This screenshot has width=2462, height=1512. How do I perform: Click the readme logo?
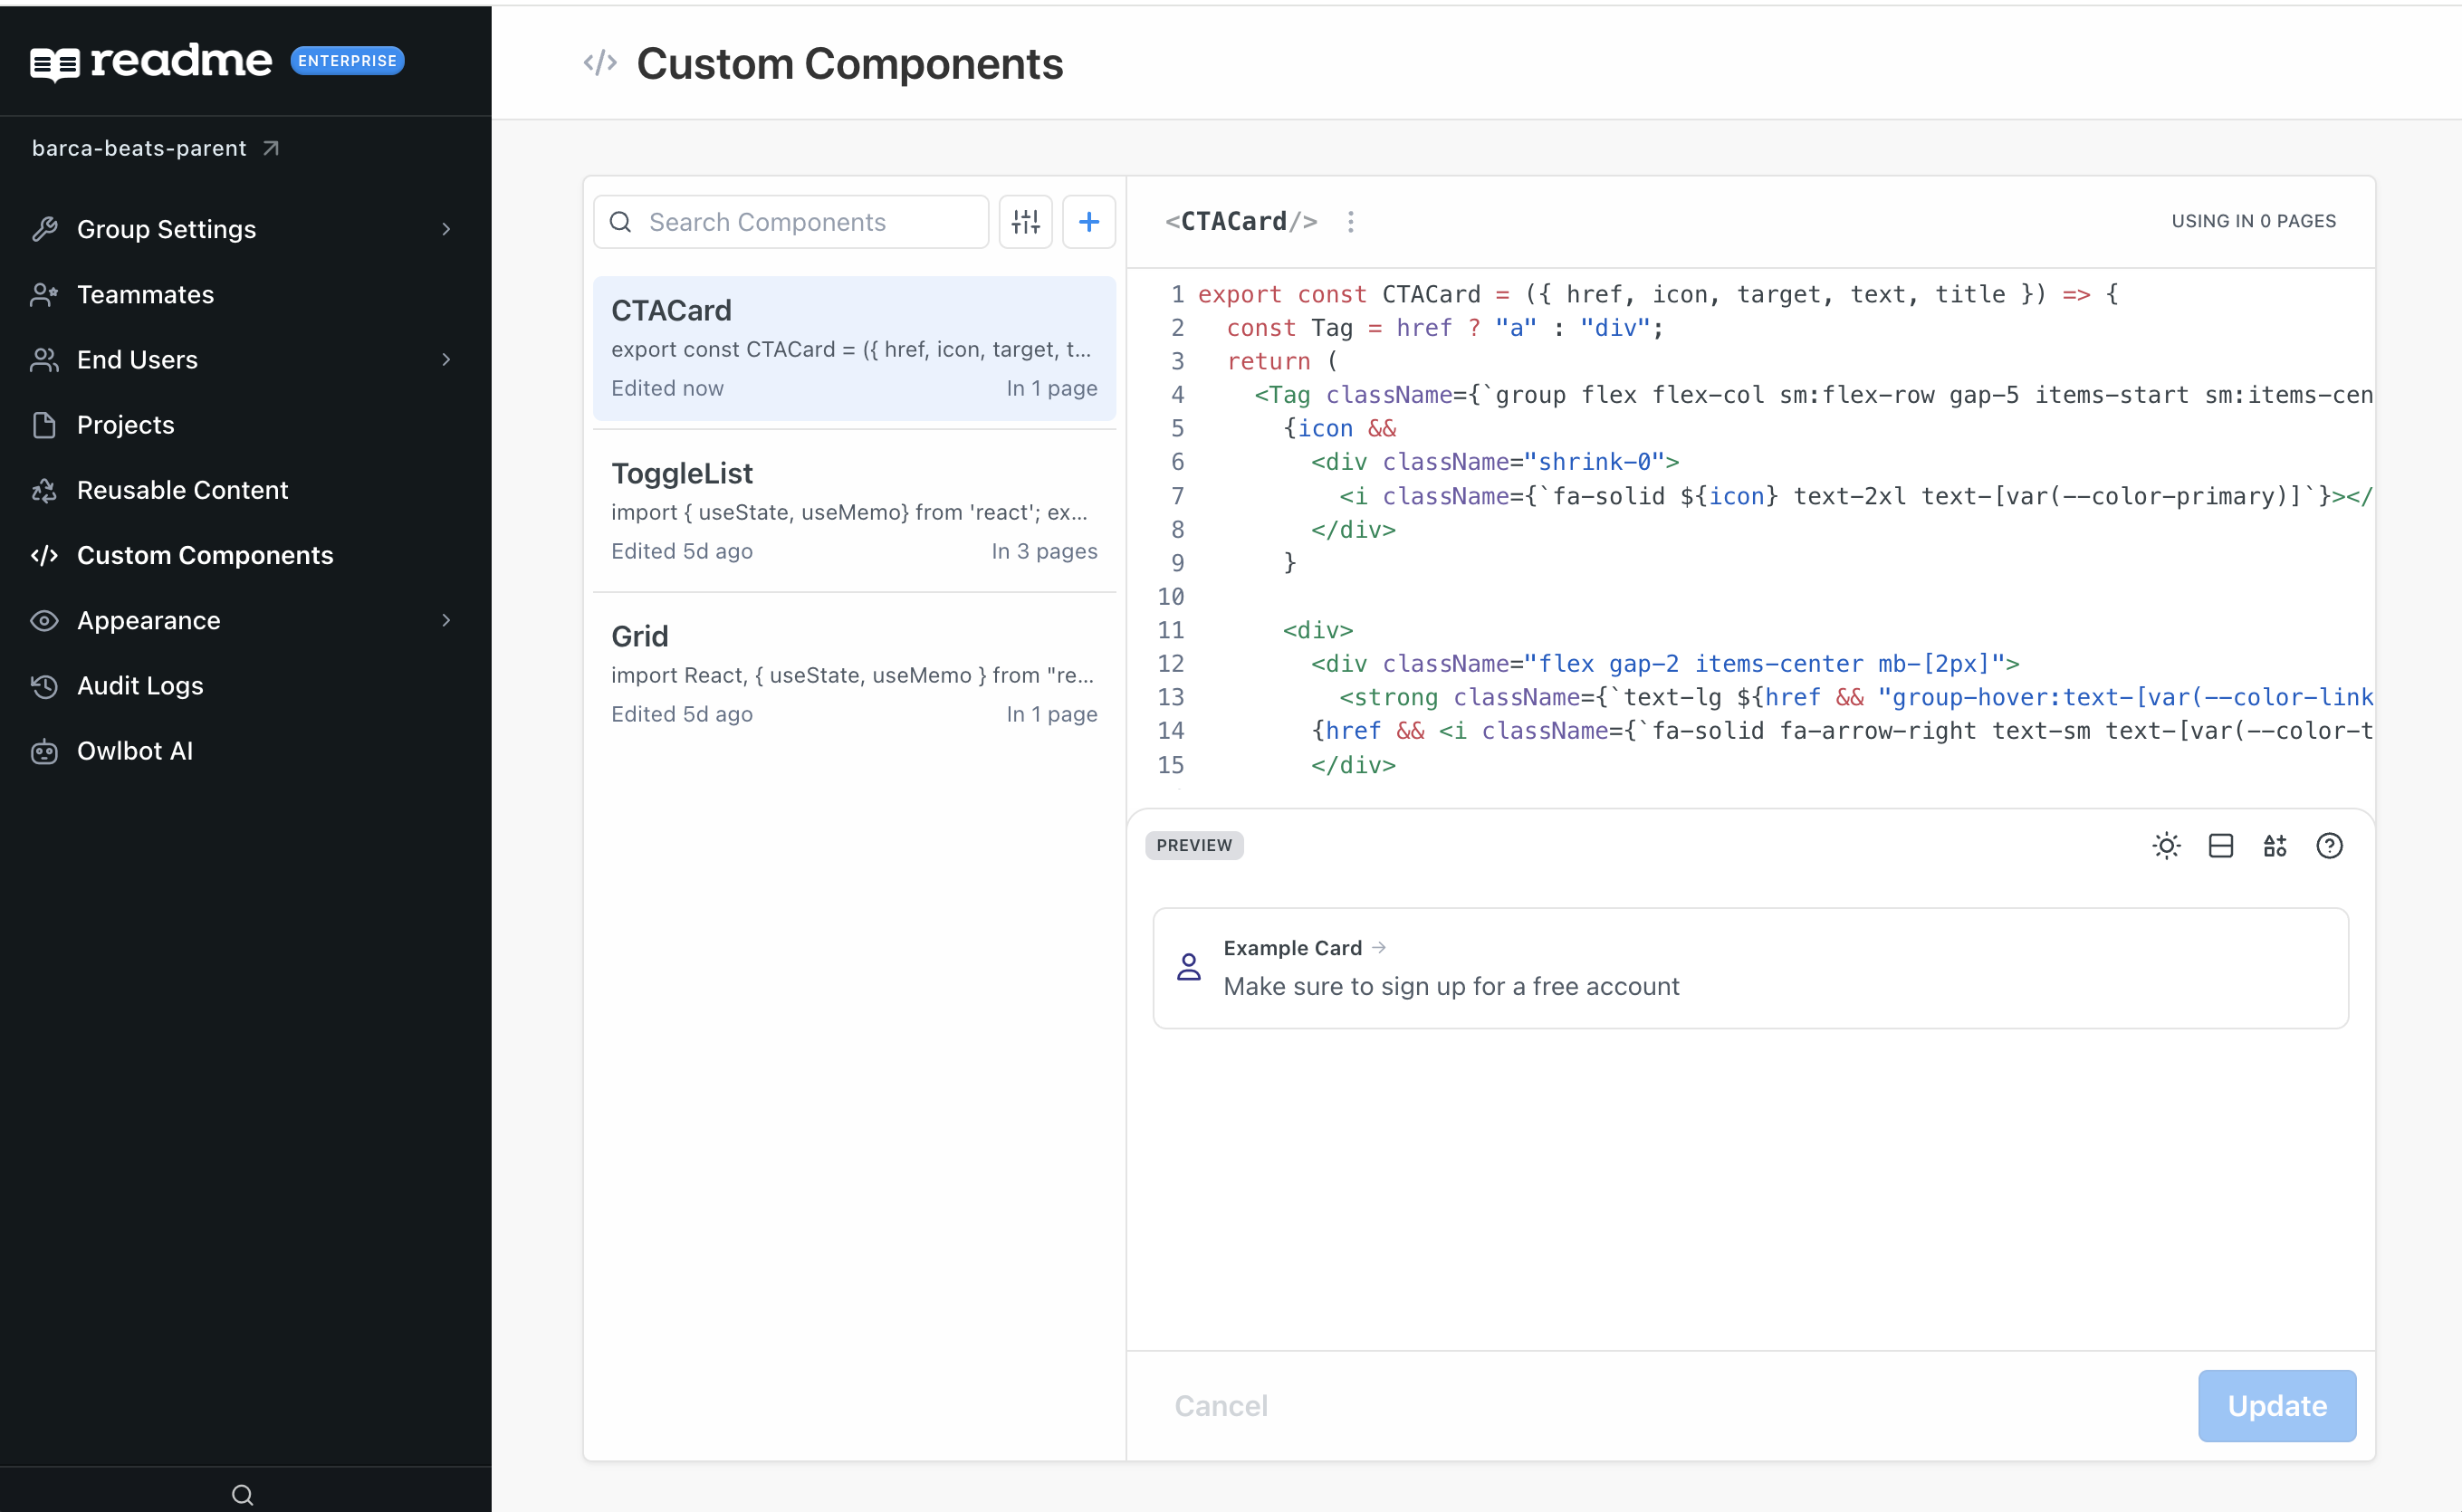tap(150, 62)
